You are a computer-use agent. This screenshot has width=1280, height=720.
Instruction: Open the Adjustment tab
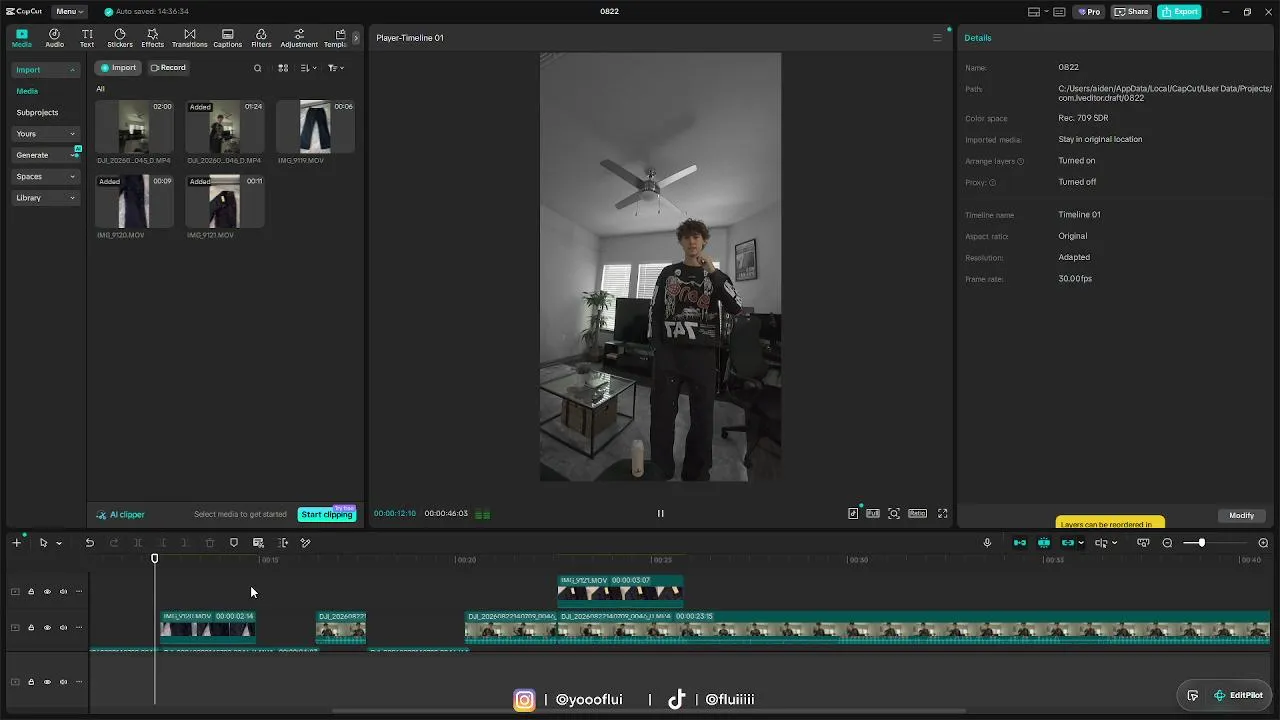point(299,38)
